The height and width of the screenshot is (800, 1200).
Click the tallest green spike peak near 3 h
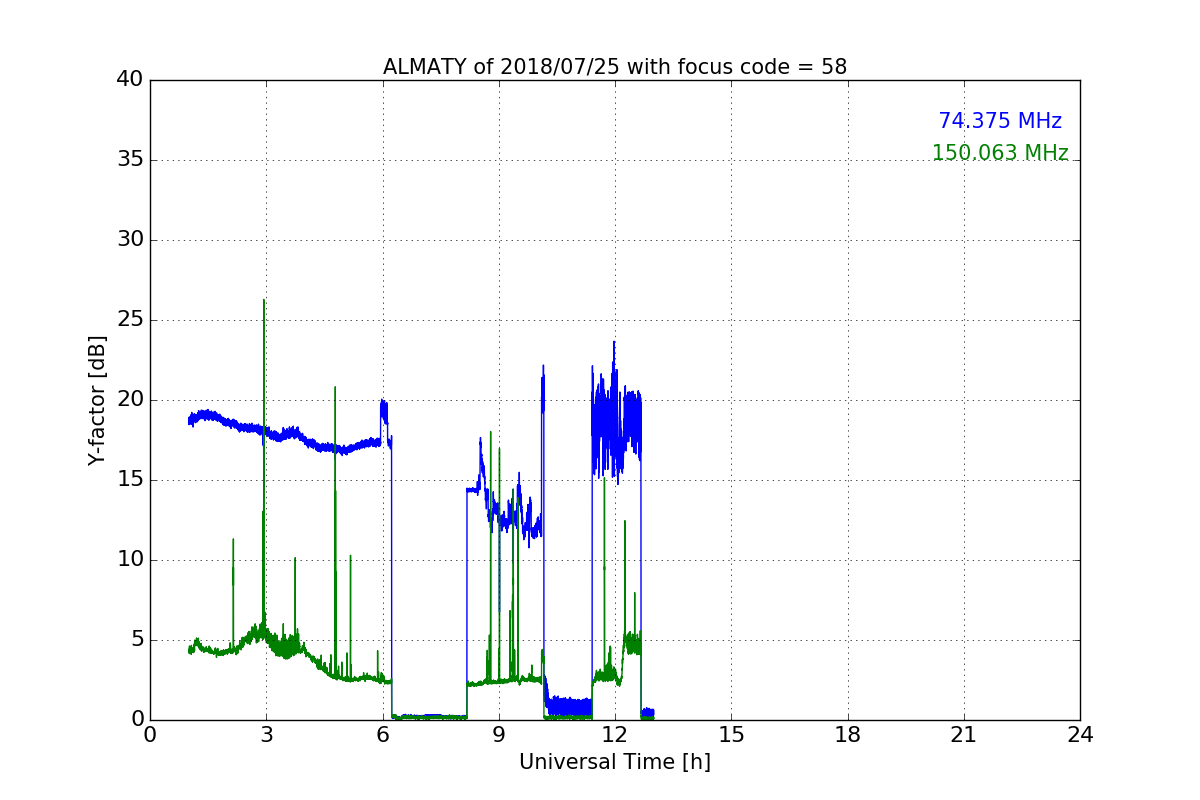coord(264,300)
